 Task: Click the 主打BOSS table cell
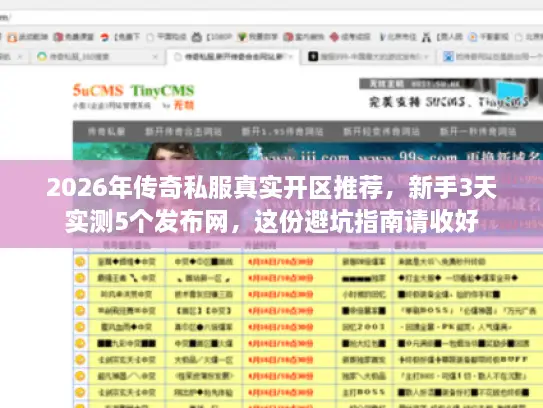364,392
